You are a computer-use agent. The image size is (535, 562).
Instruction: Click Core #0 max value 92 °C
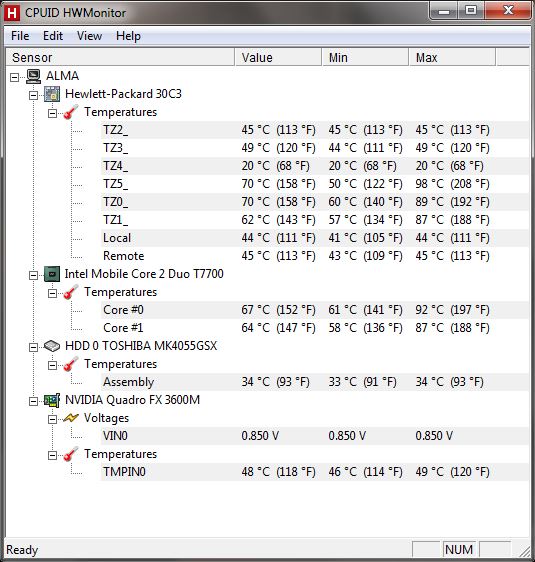[452, 310]
